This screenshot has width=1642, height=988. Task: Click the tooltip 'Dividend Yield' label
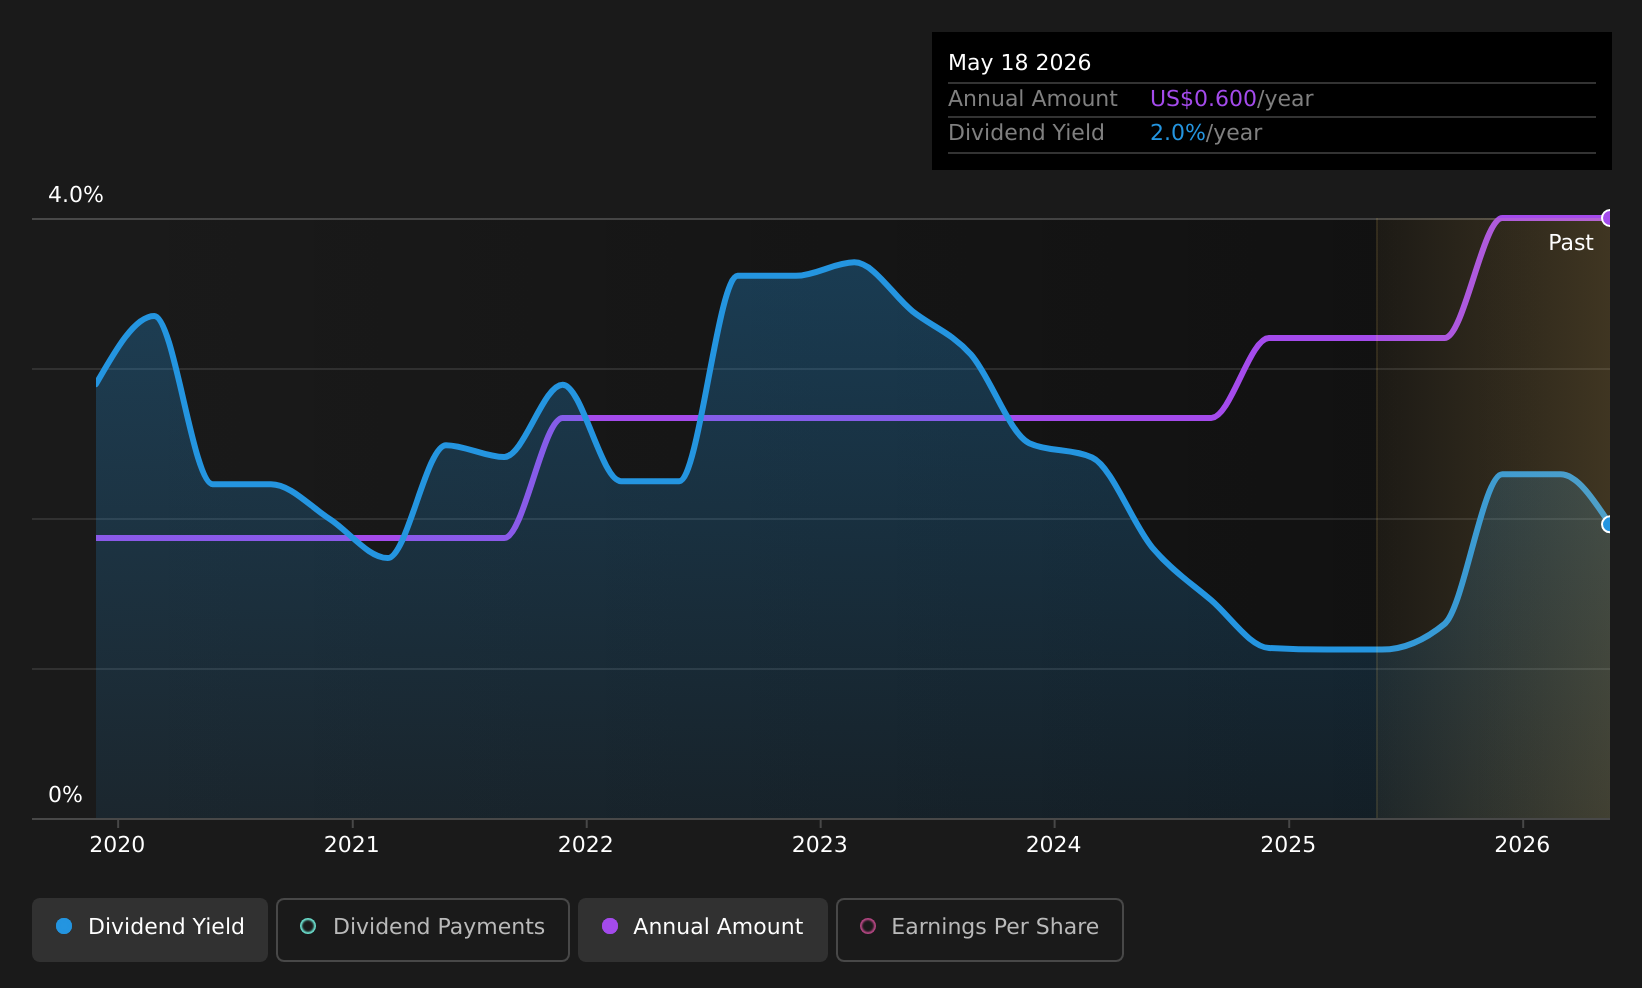pos(1026,133)
